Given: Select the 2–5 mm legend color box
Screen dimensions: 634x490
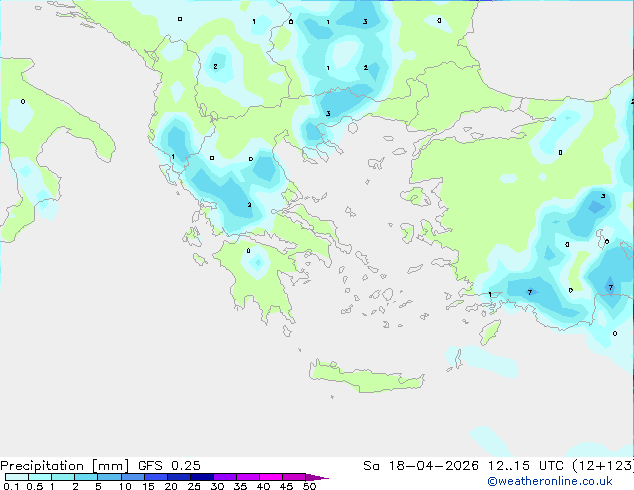Looking at the screenshot, I should click(86, 477).
